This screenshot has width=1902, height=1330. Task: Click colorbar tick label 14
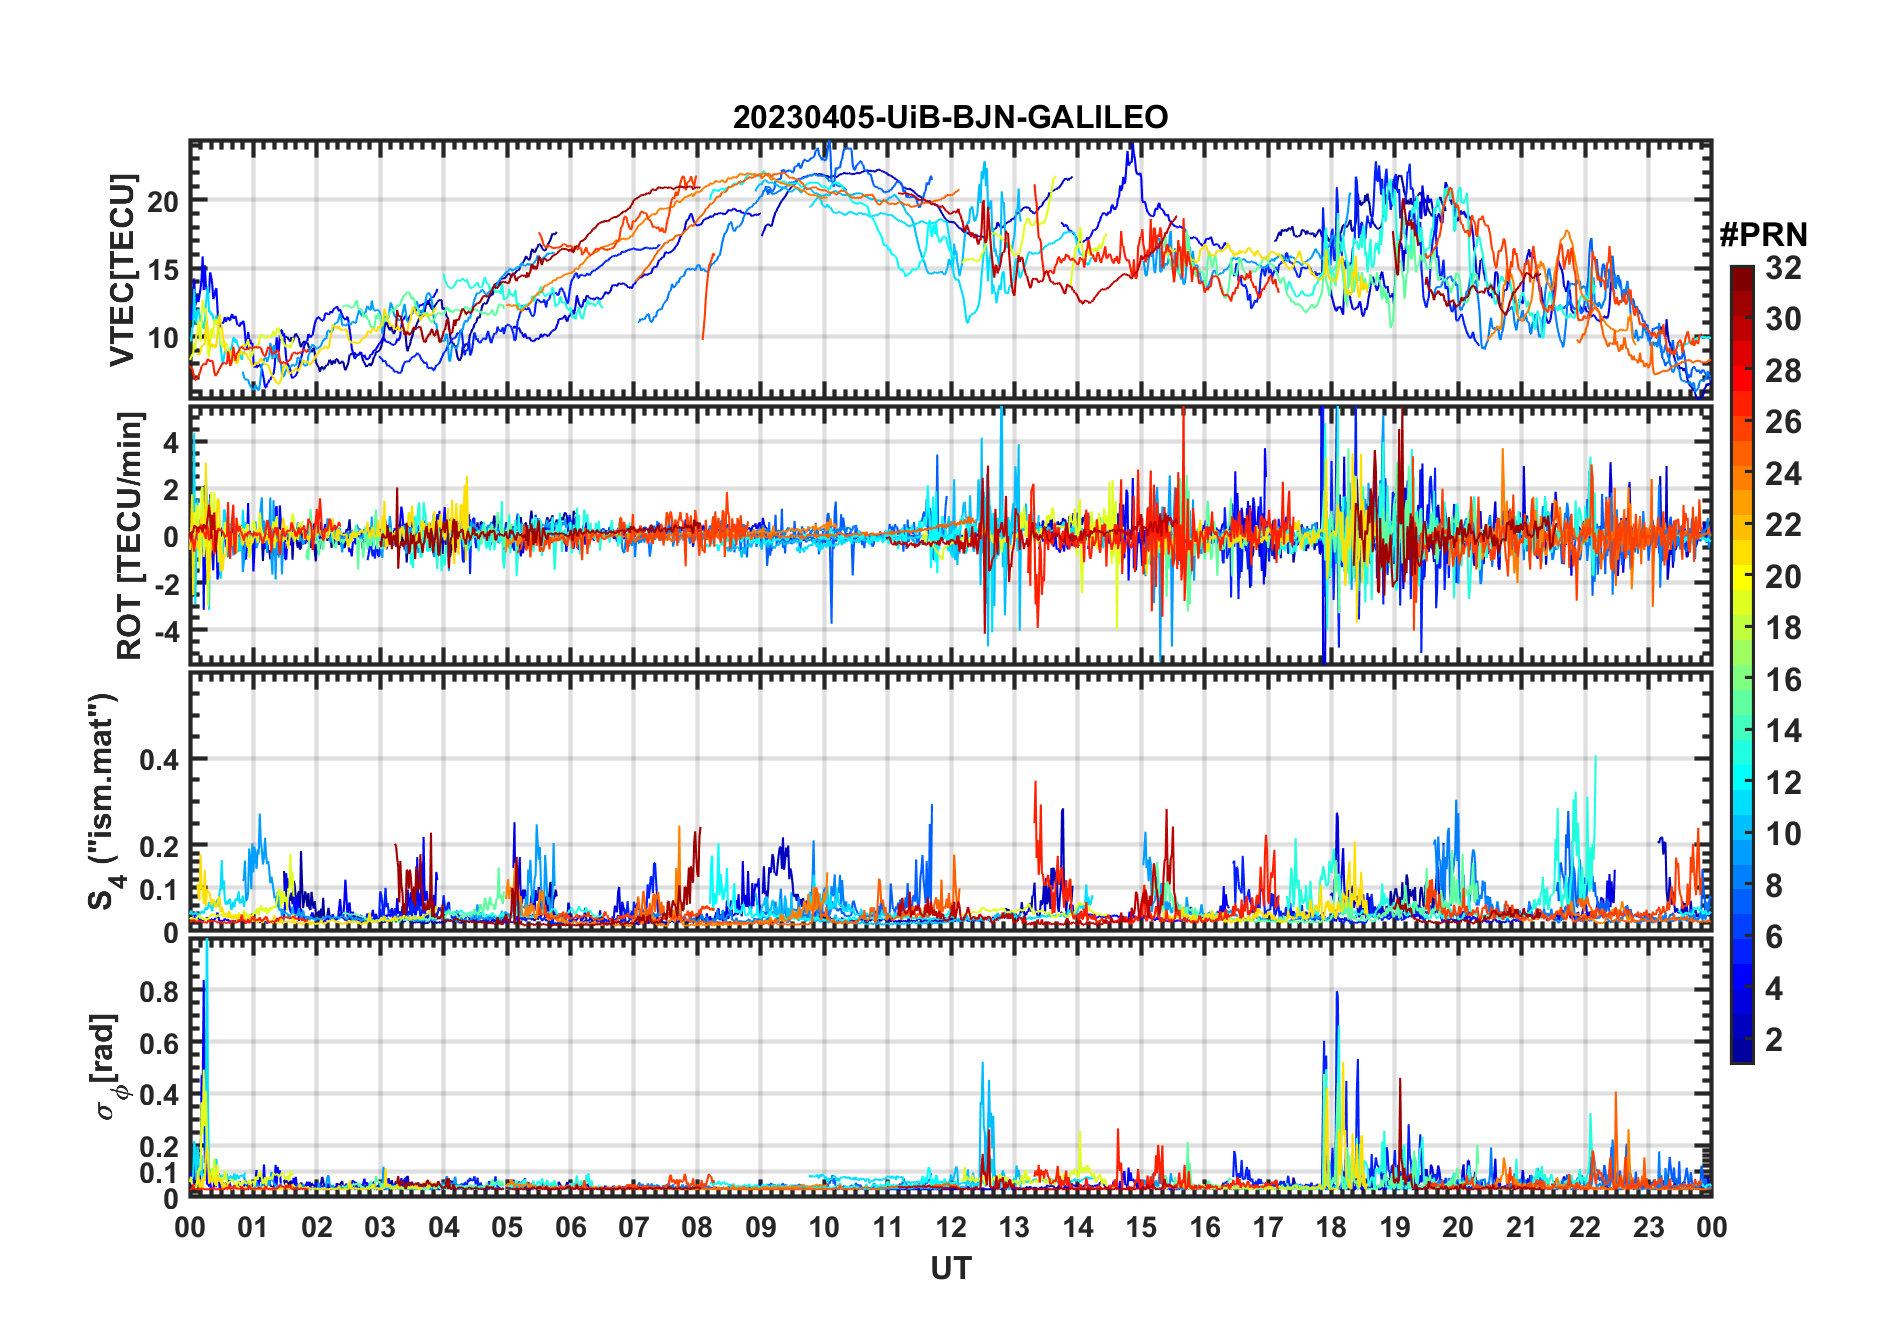tap(1783, 731)
